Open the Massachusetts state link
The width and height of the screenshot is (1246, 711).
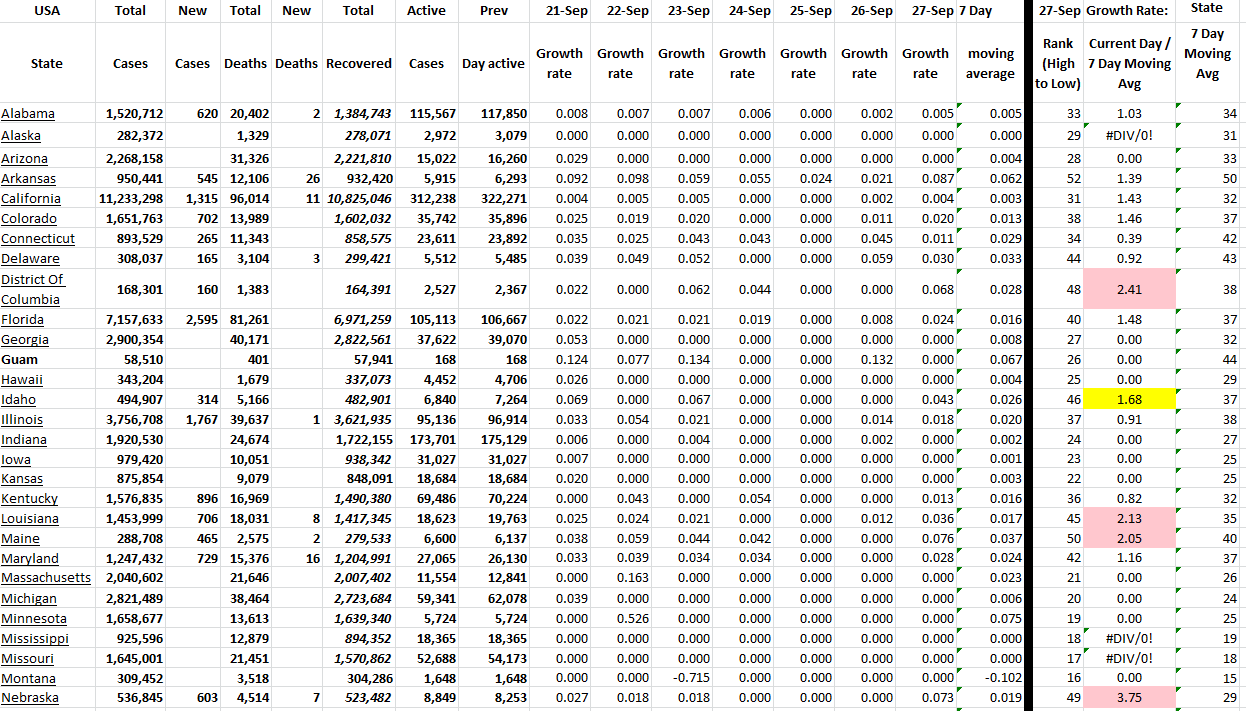tap(46, 578)
